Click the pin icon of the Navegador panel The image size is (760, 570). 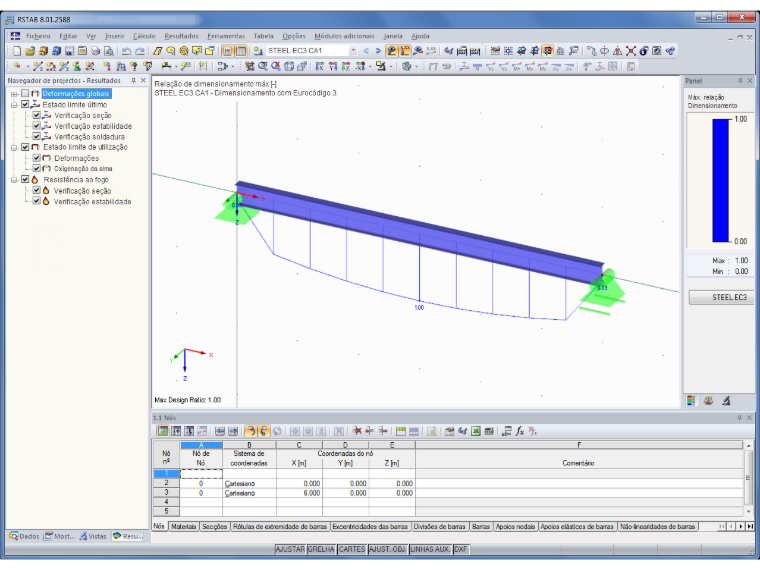point(133,80)
